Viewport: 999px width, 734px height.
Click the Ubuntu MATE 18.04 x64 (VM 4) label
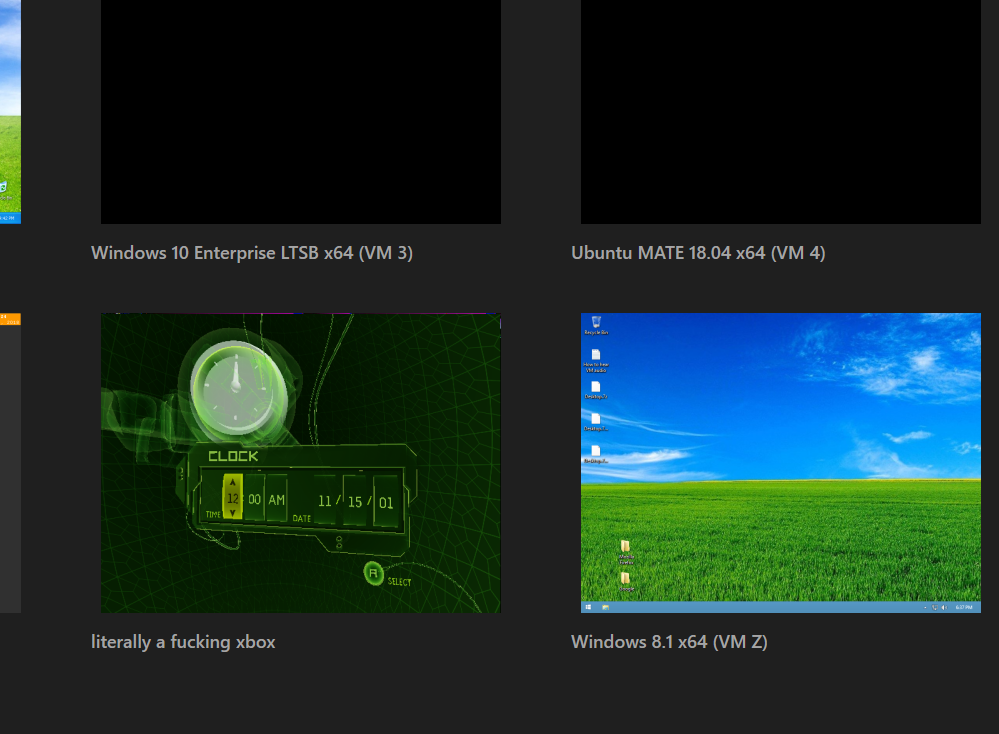click(698, 253)
